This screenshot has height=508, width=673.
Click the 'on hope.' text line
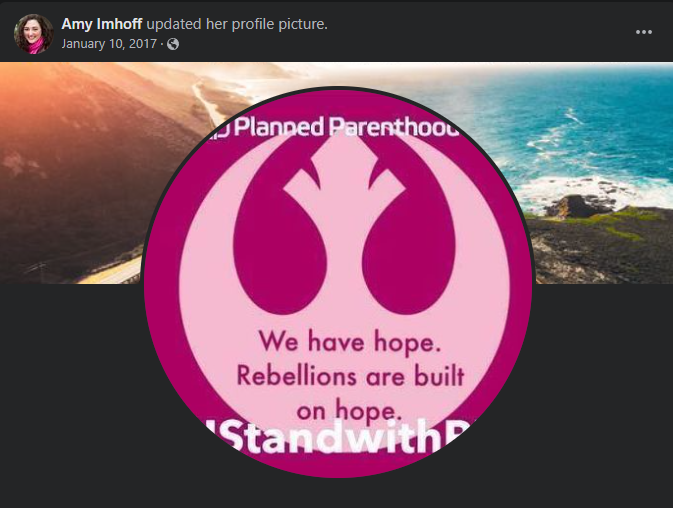349,411
